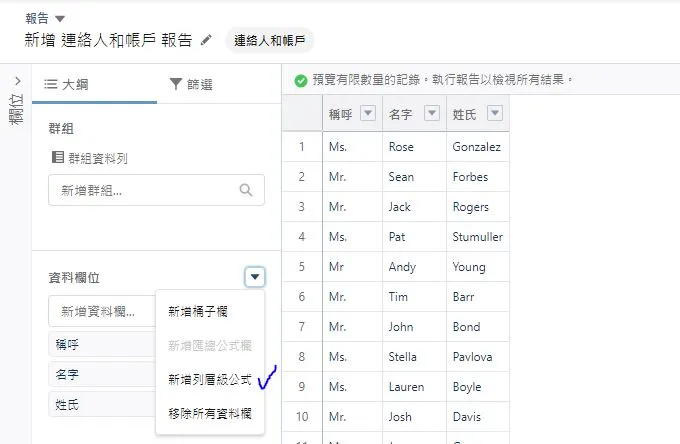Click the cell containing Barr

click(x=477, y=297)
